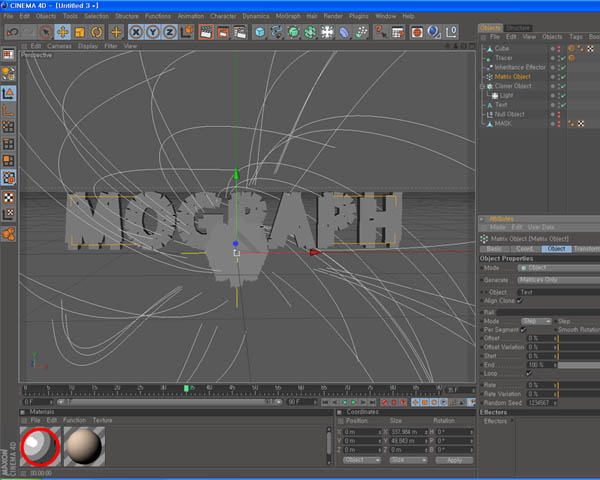Toggle Z axis lock
The width and height of the screenshot is (600, 480).
pyautogui.click(x=170, y=32)
